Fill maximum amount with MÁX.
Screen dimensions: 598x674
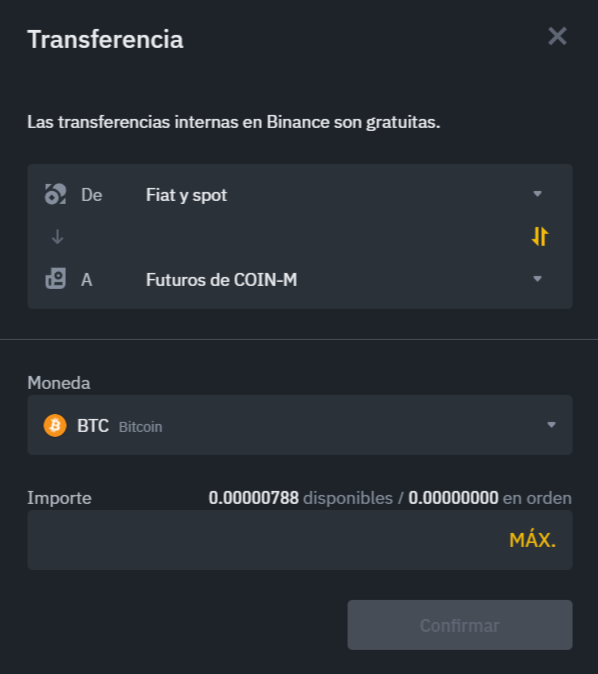pyautogui.click(x=532, y=540)
